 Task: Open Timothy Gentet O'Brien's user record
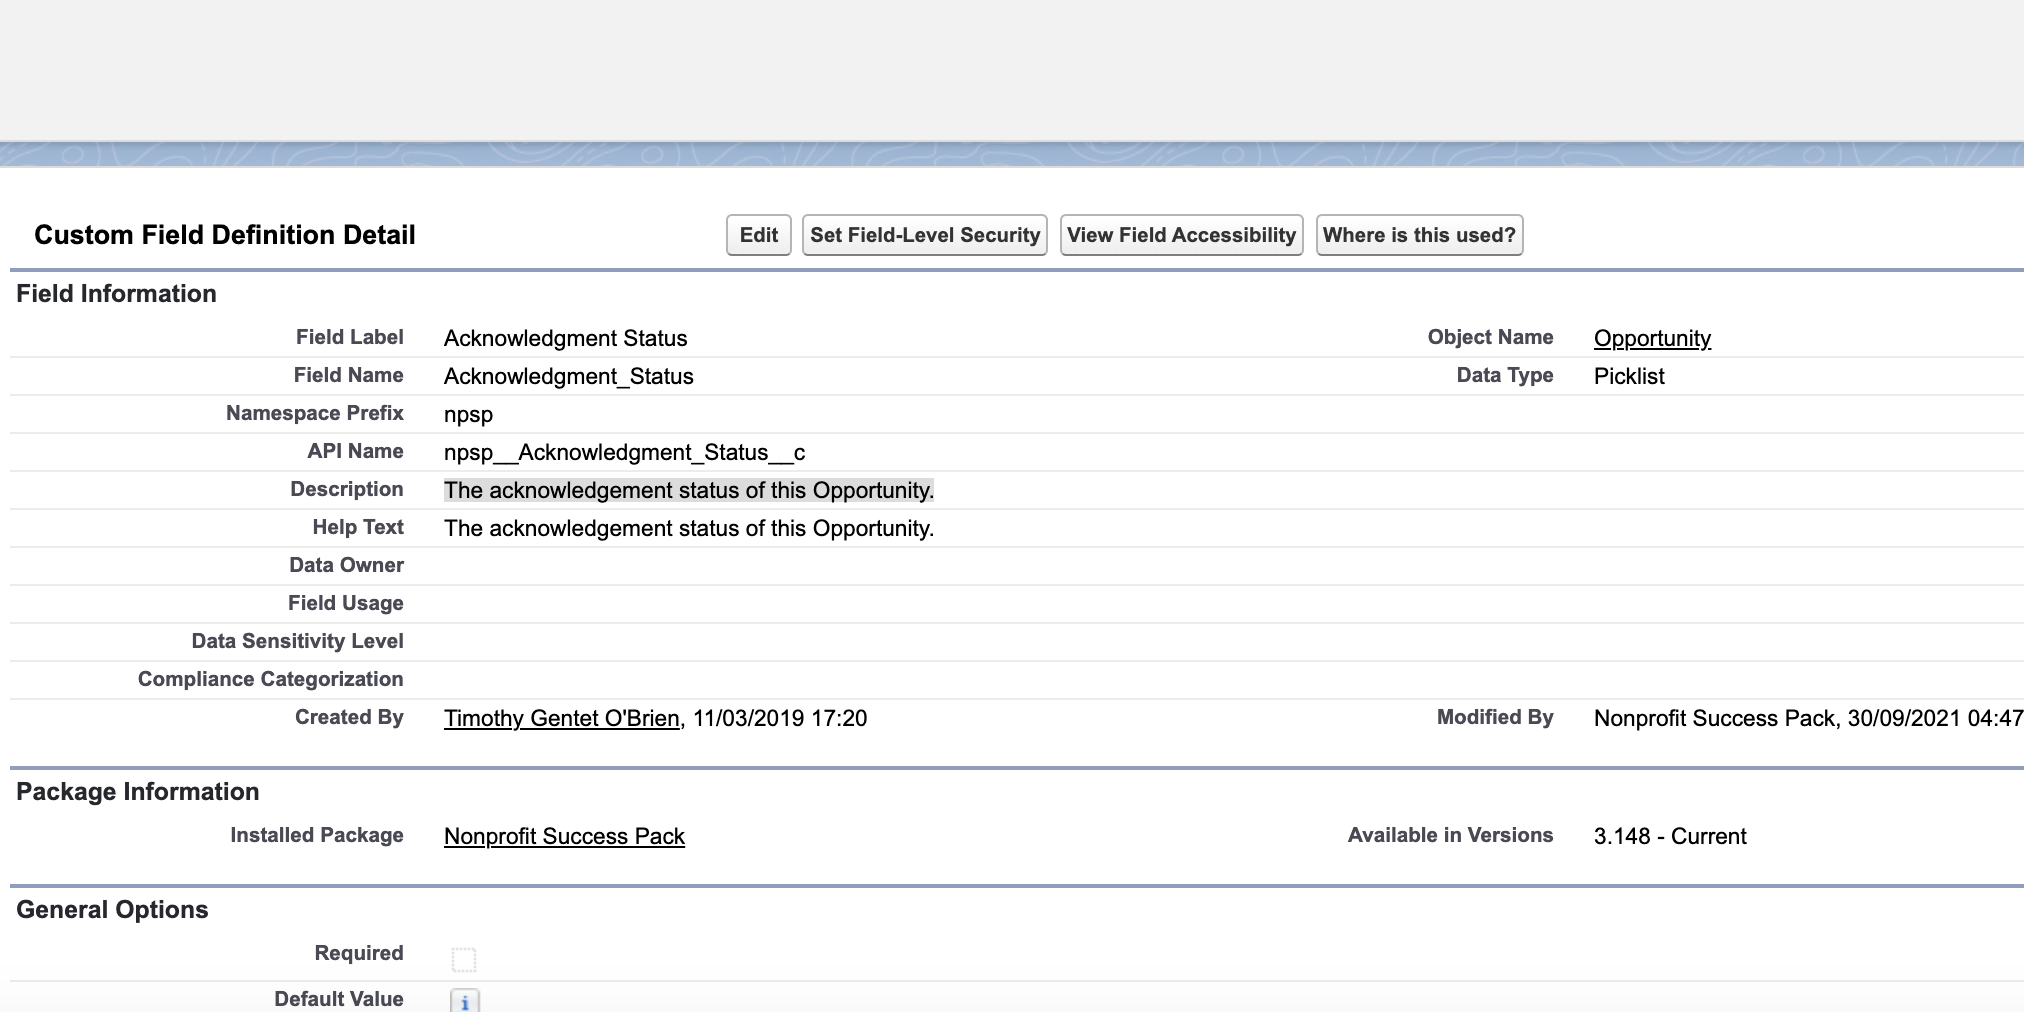(561, 718)
